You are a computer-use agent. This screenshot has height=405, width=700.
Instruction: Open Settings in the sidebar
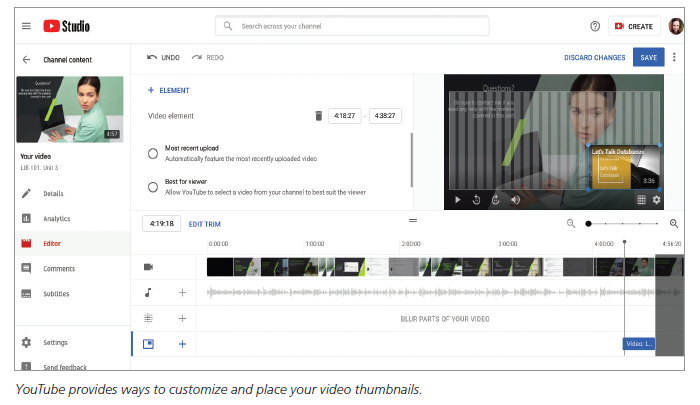click(55, 342)
